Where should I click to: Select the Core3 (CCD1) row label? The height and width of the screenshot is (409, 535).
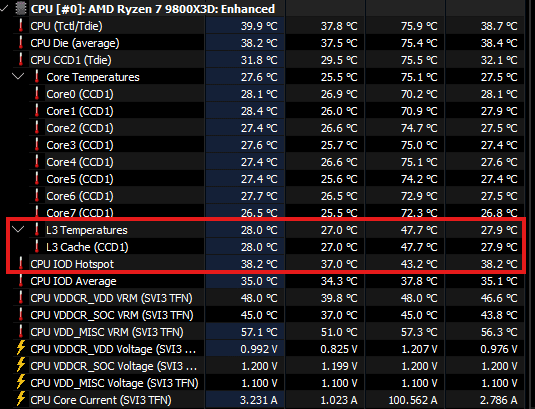pyautogui.click(x=80, y=145)
